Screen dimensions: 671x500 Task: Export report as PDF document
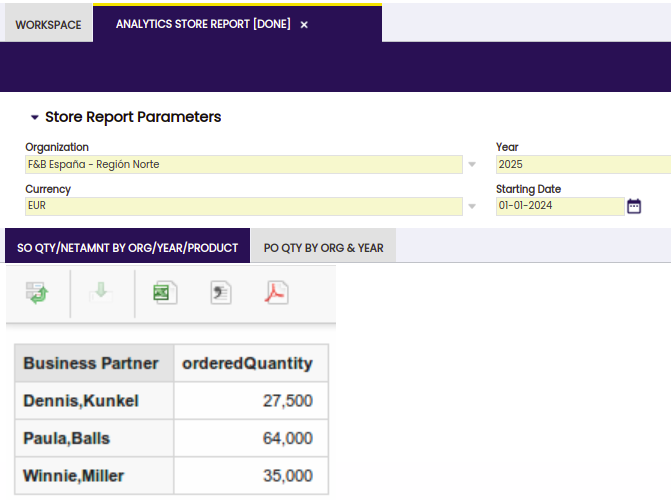(276, 293)
